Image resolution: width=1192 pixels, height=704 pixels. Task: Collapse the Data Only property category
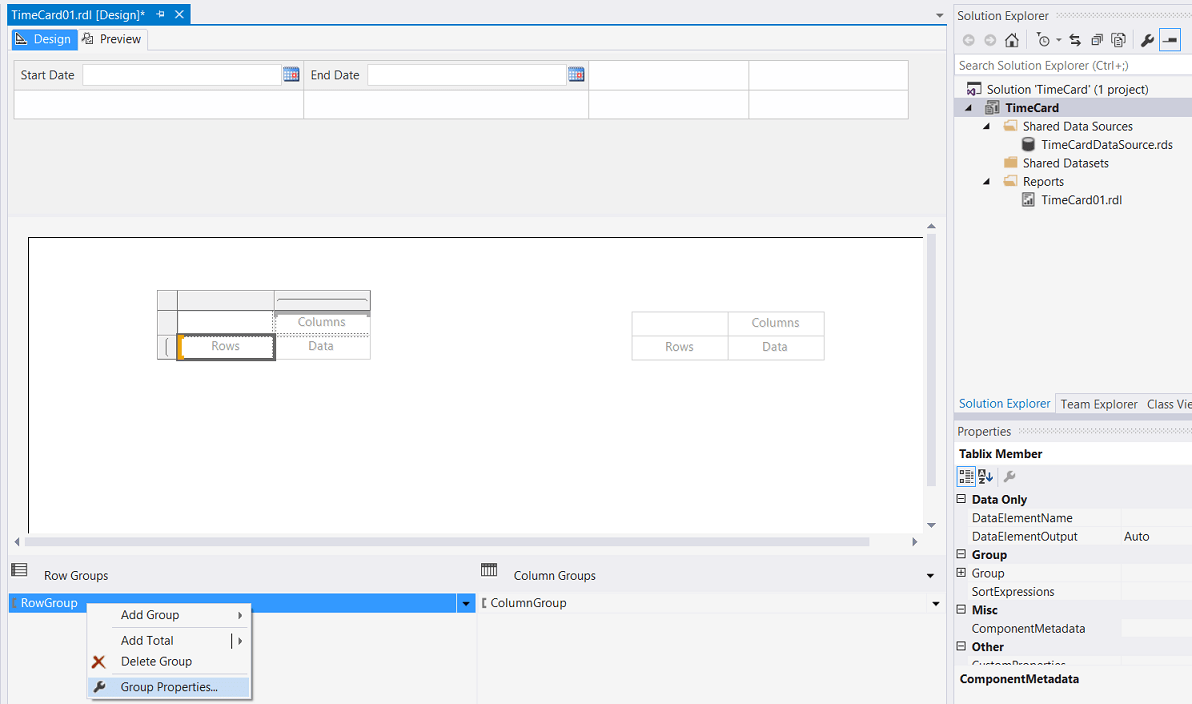pos(962,499)
